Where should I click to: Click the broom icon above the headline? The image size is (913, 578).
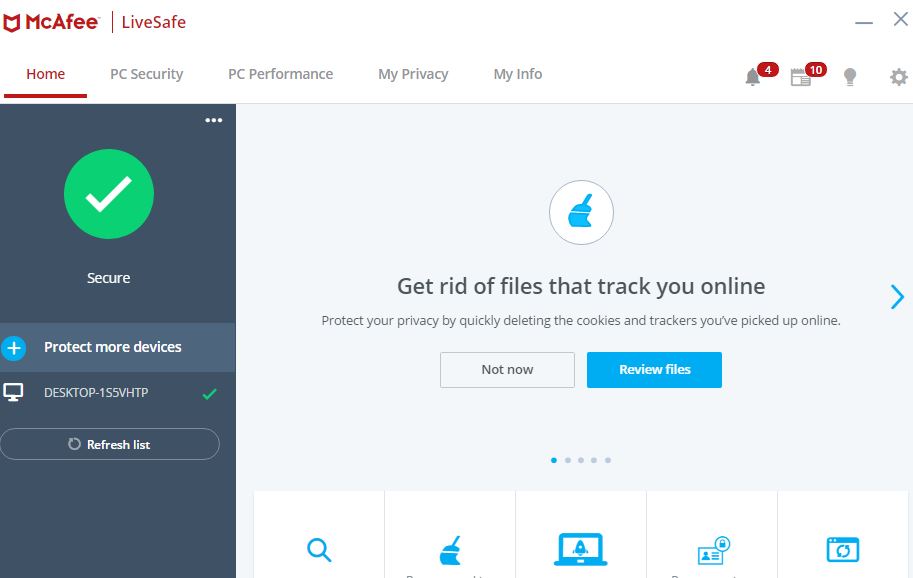pyautogui.click(x=581, y=212)
